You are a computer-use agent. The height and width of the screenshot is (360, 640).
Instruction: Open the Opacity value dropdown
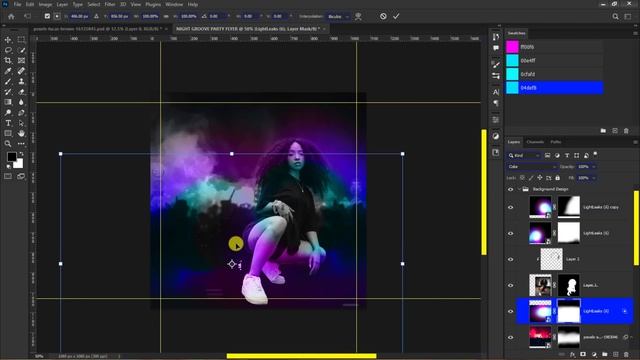coord(594,167)
